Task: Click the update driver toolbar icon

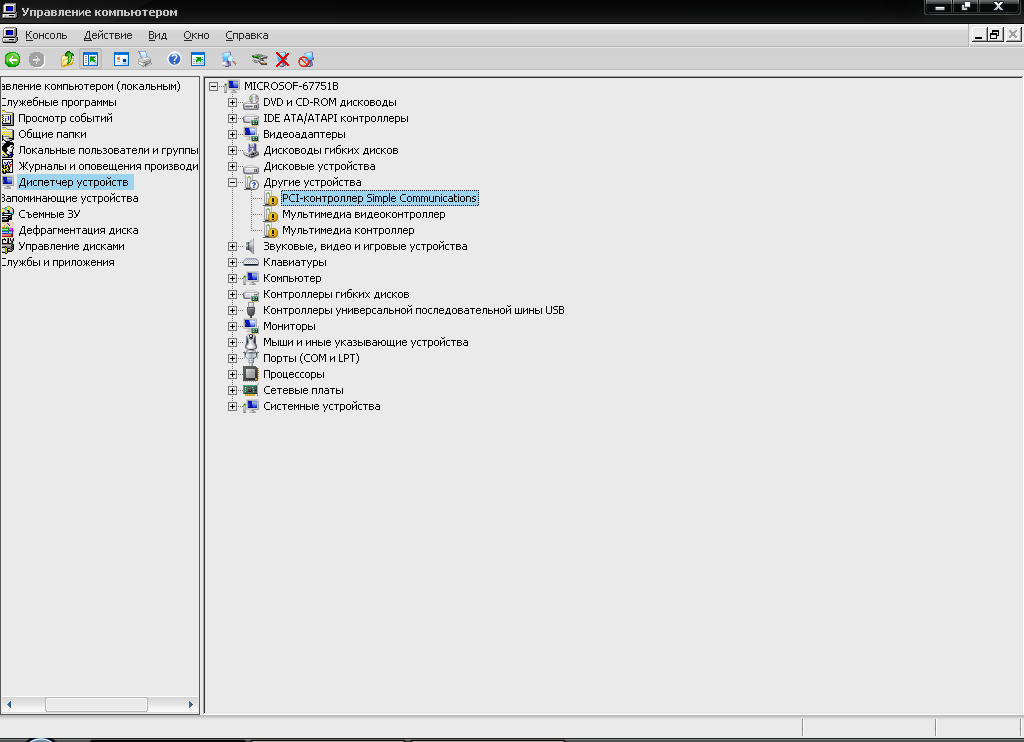Action: (259, 59)
